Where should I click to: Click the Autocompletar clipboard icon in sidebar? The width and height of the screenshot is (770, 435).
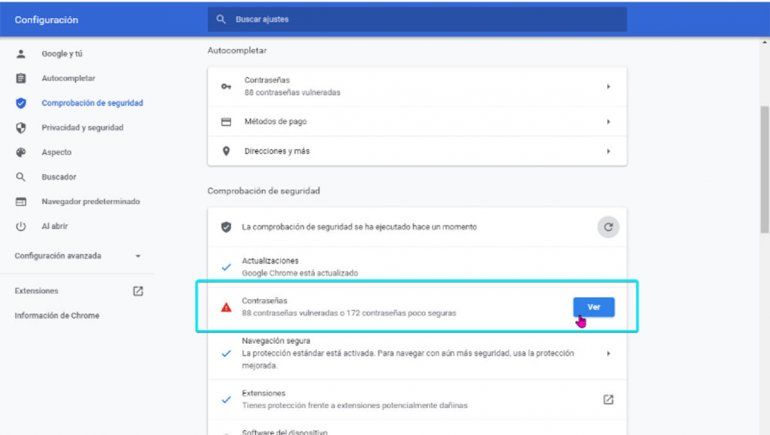click(21, 78)
